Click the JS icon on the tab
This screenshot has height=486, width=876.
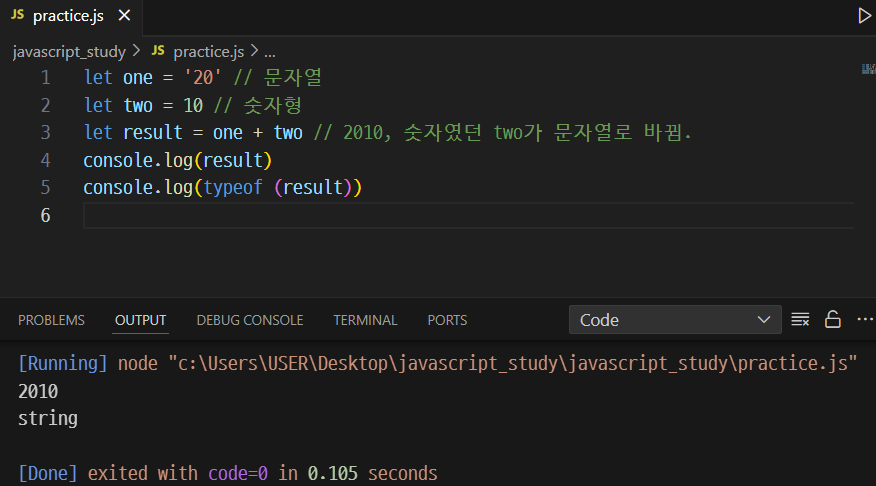coord(17,15)
